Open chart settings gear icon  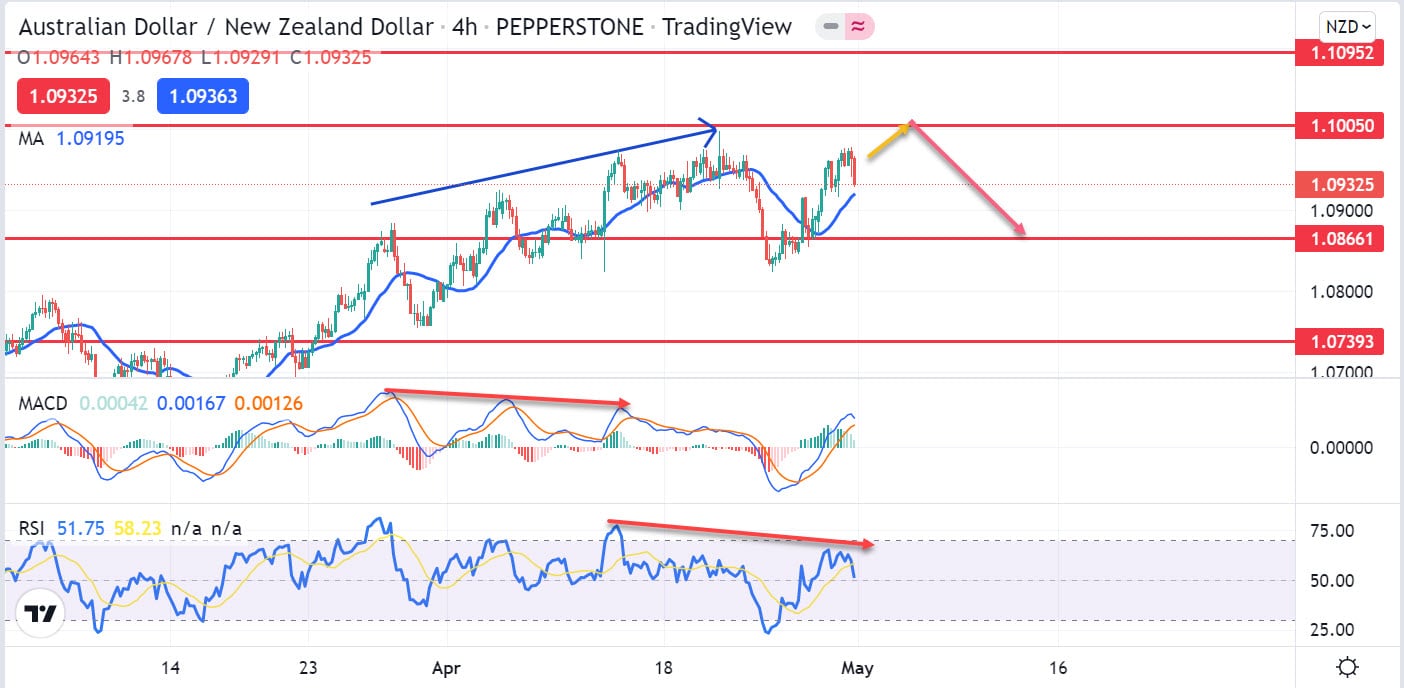(1346, 667)
